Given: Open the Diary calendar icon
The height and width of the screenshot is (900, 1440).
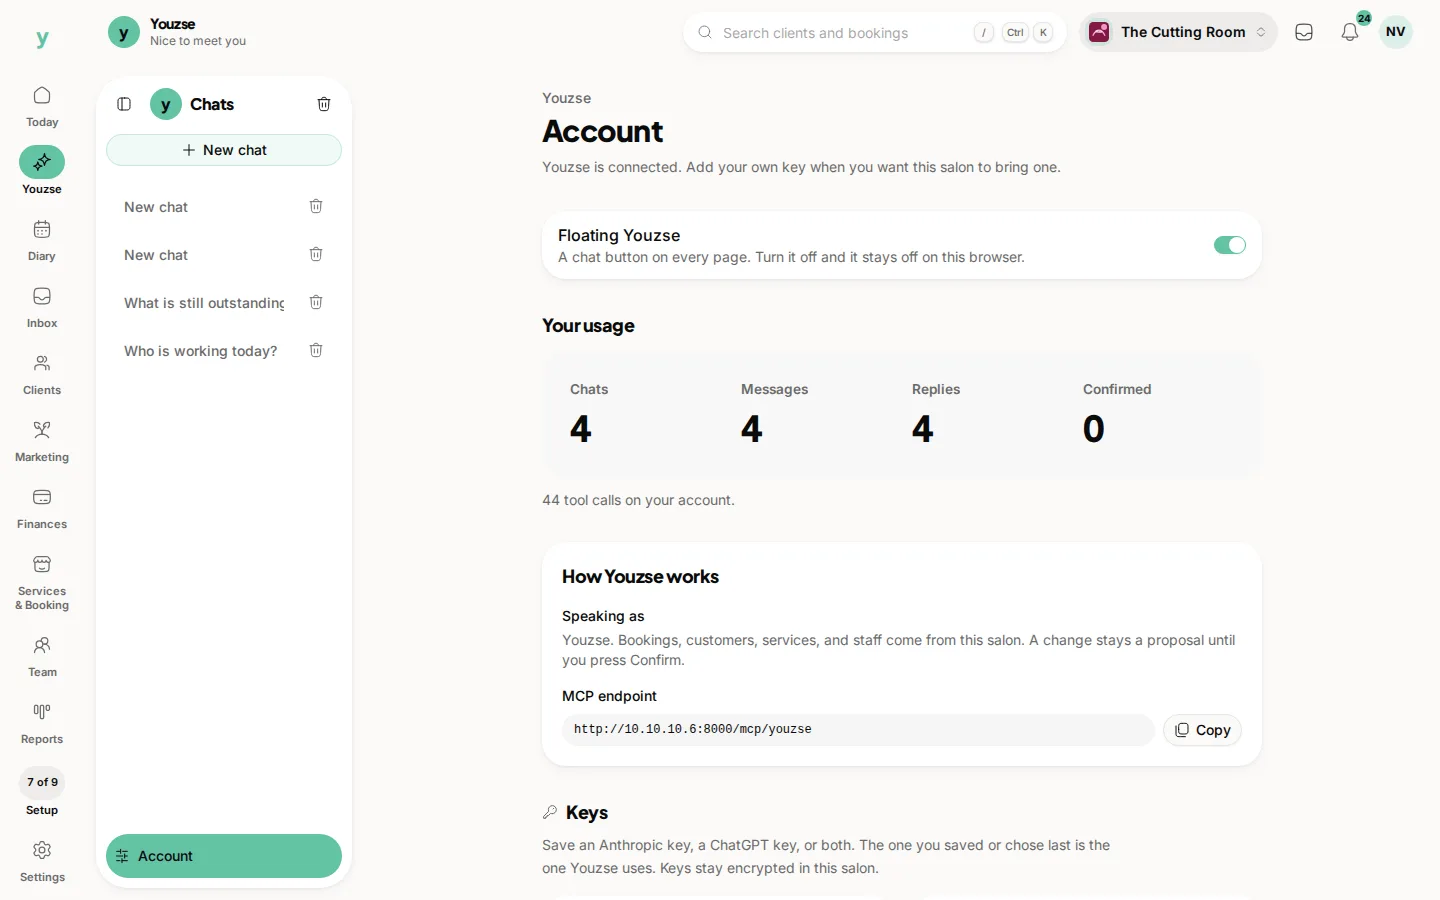Looking at the screenshot, I should (x=42, y=230).
